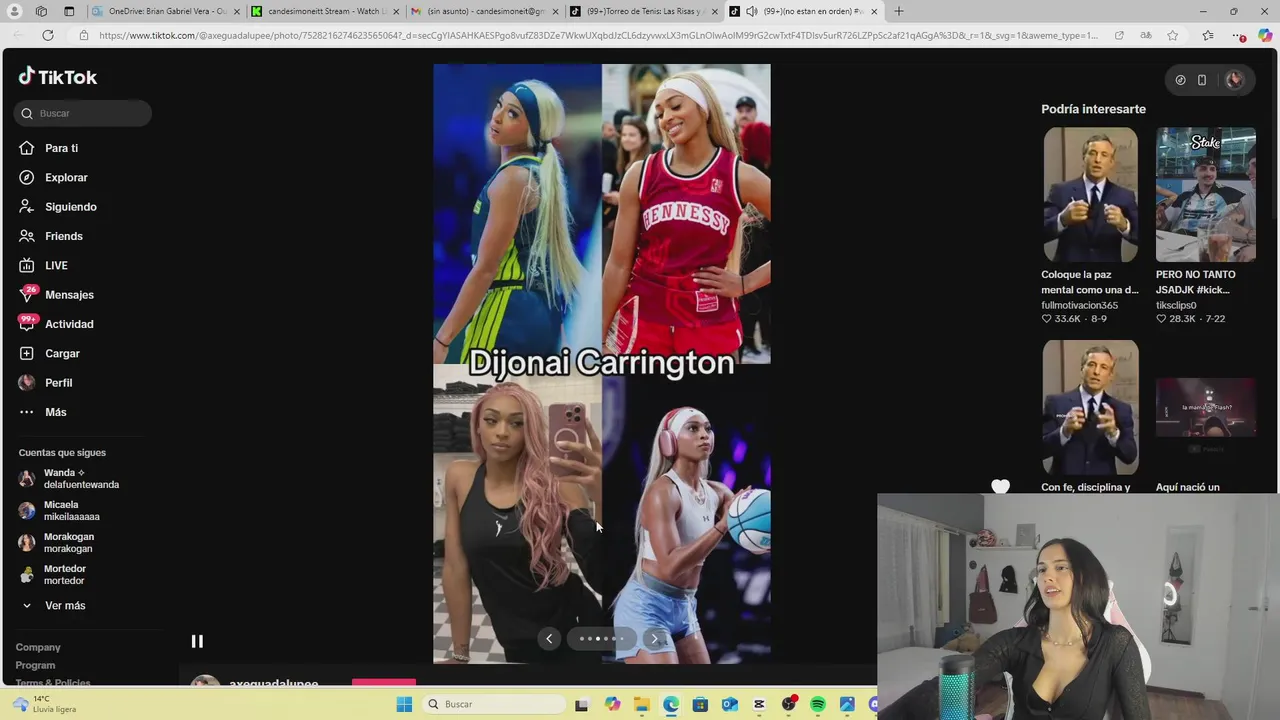The width and height of the screenshot is (1280, 720).
Task: Focus the TikTok Buscar search field
Action: 83,113
